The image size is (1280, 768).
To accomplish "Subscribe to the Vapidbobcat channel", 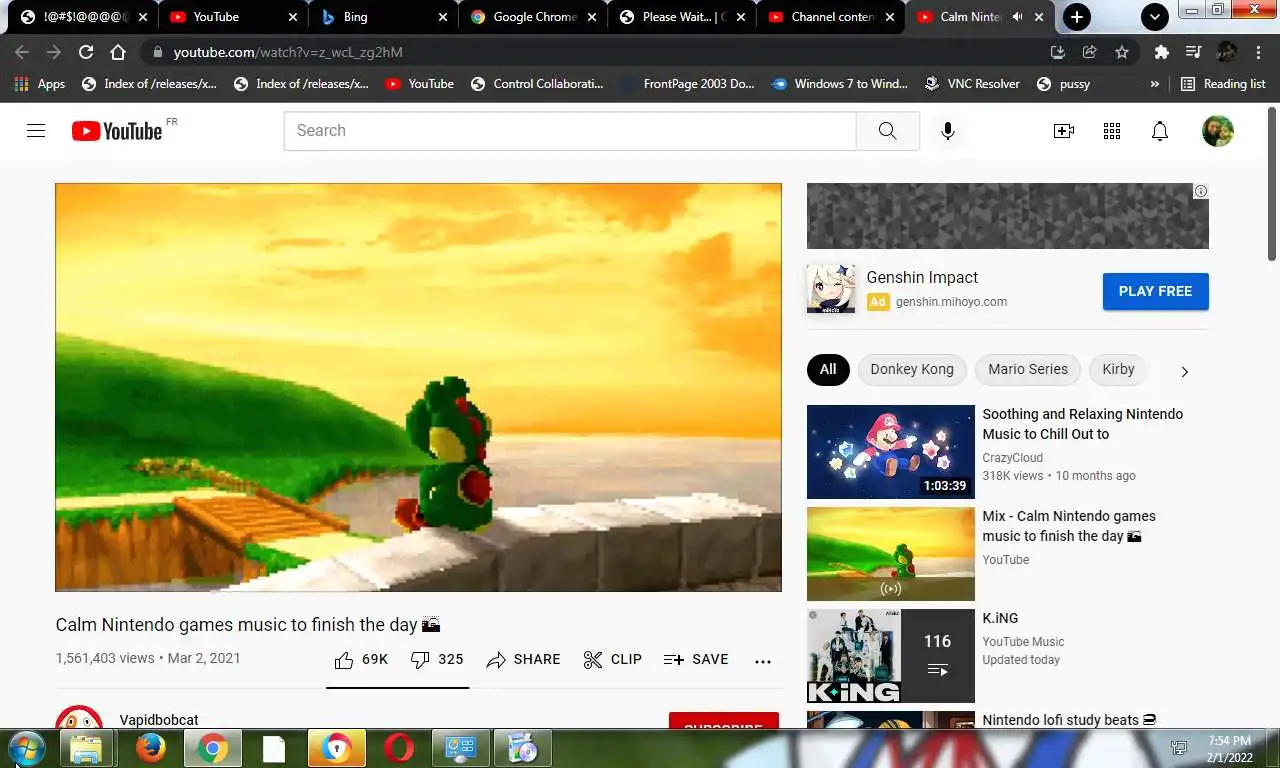I will (x=723, y=722).
